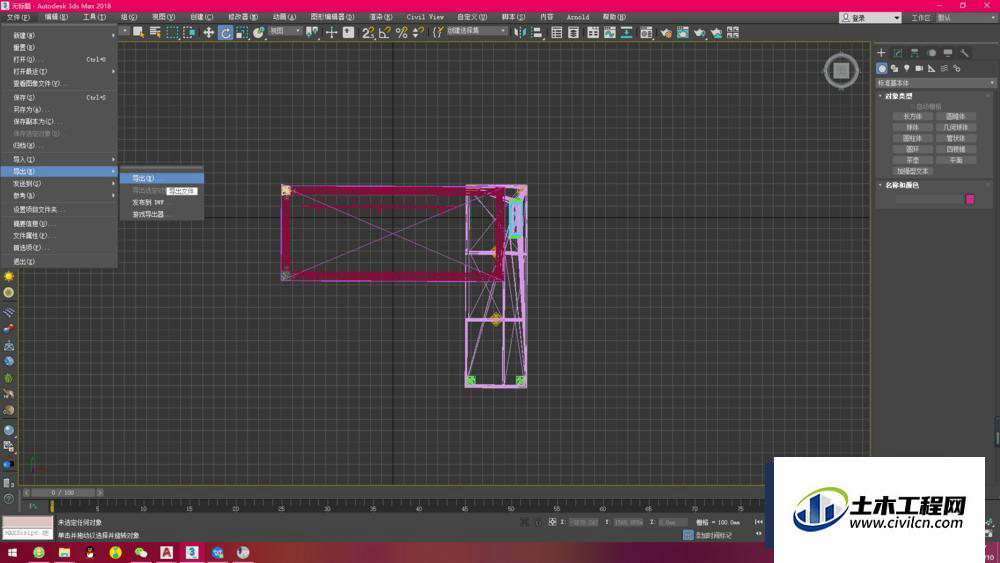Select Helpers category icon

[931, 68]
